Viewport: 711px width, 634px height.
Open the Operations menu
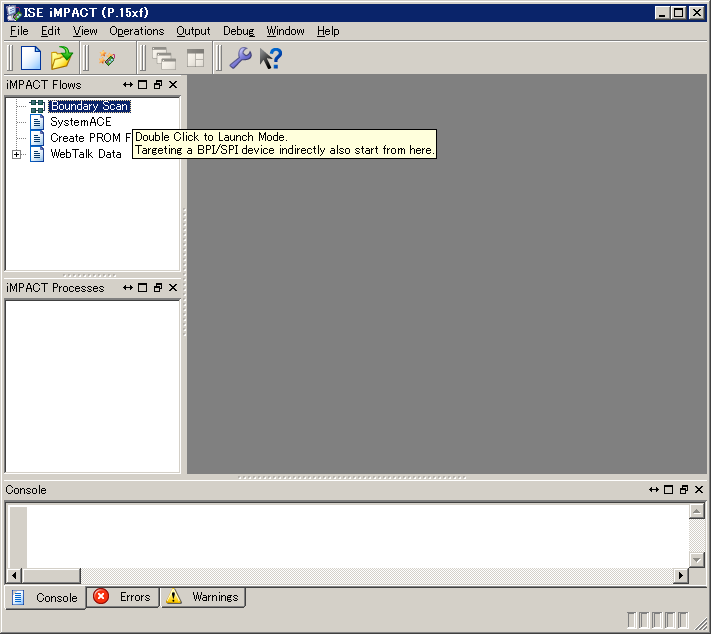136,31
